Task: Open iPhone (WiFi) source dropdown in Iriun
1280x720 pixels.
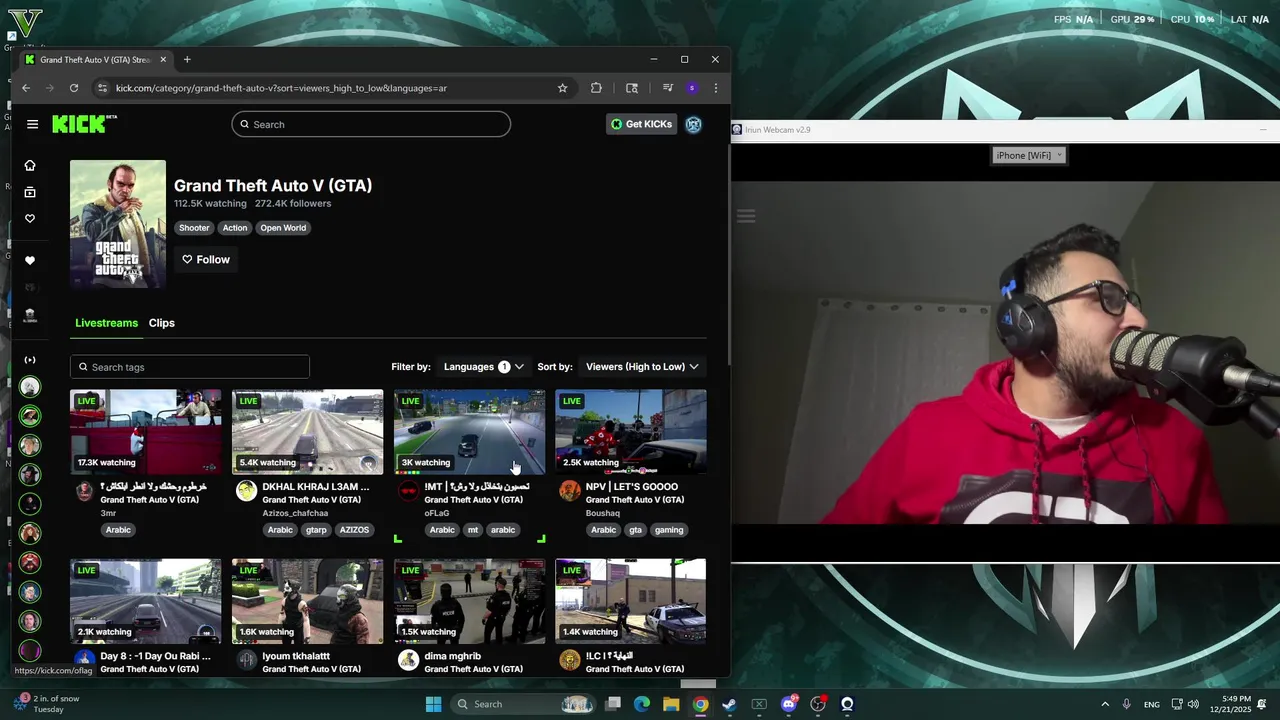Action: pos(1029,155)
